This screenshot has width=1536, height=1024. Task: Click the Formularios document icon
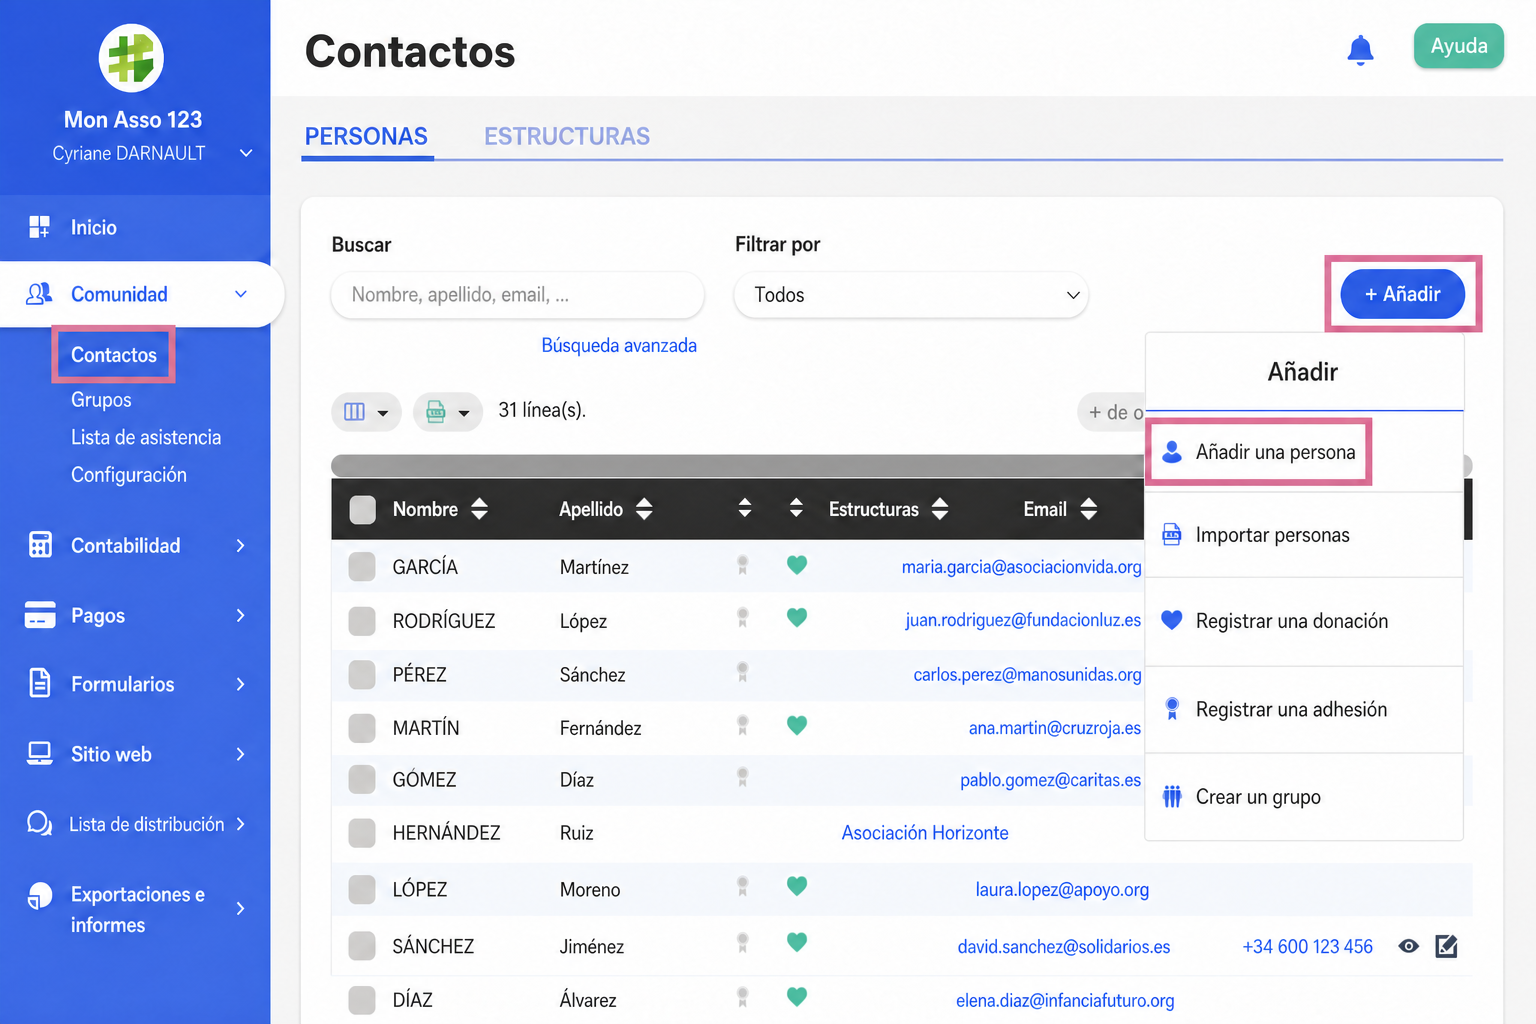click(x=40, y=683)
